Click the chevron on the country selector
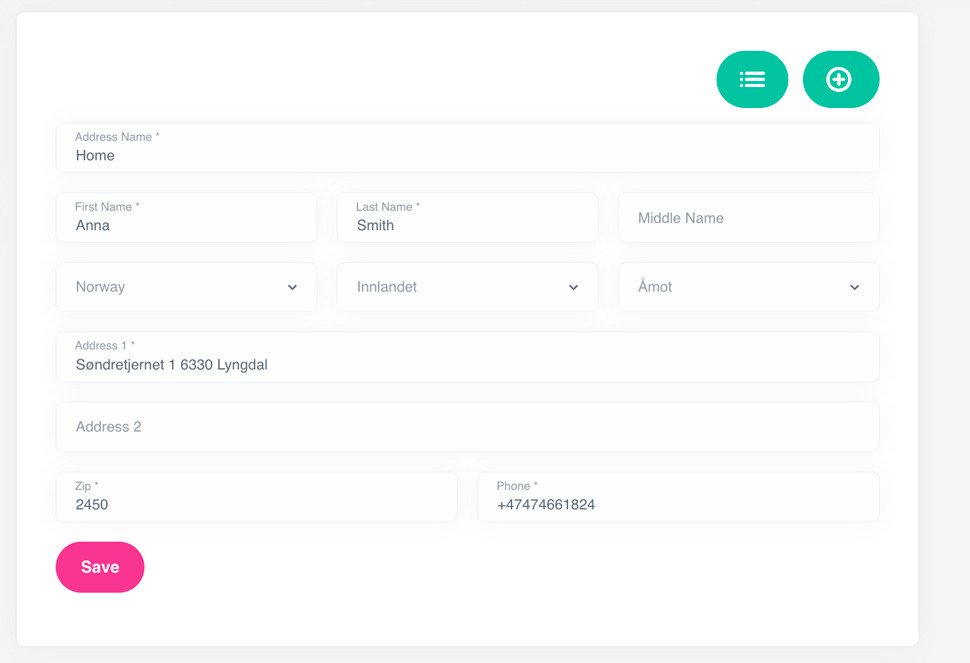Viewport: 970px width, 663px height. 295,287
